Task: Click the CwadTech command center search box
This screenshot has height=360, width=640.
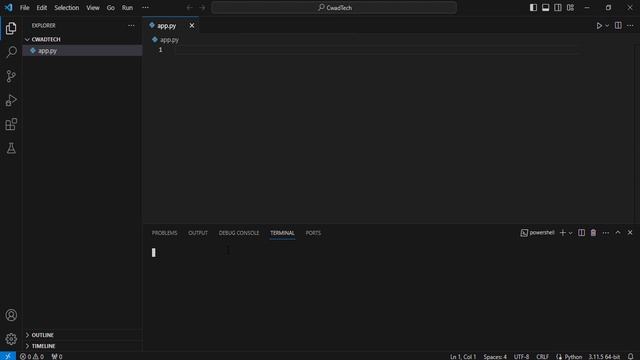Action: [x=334, y=7]
